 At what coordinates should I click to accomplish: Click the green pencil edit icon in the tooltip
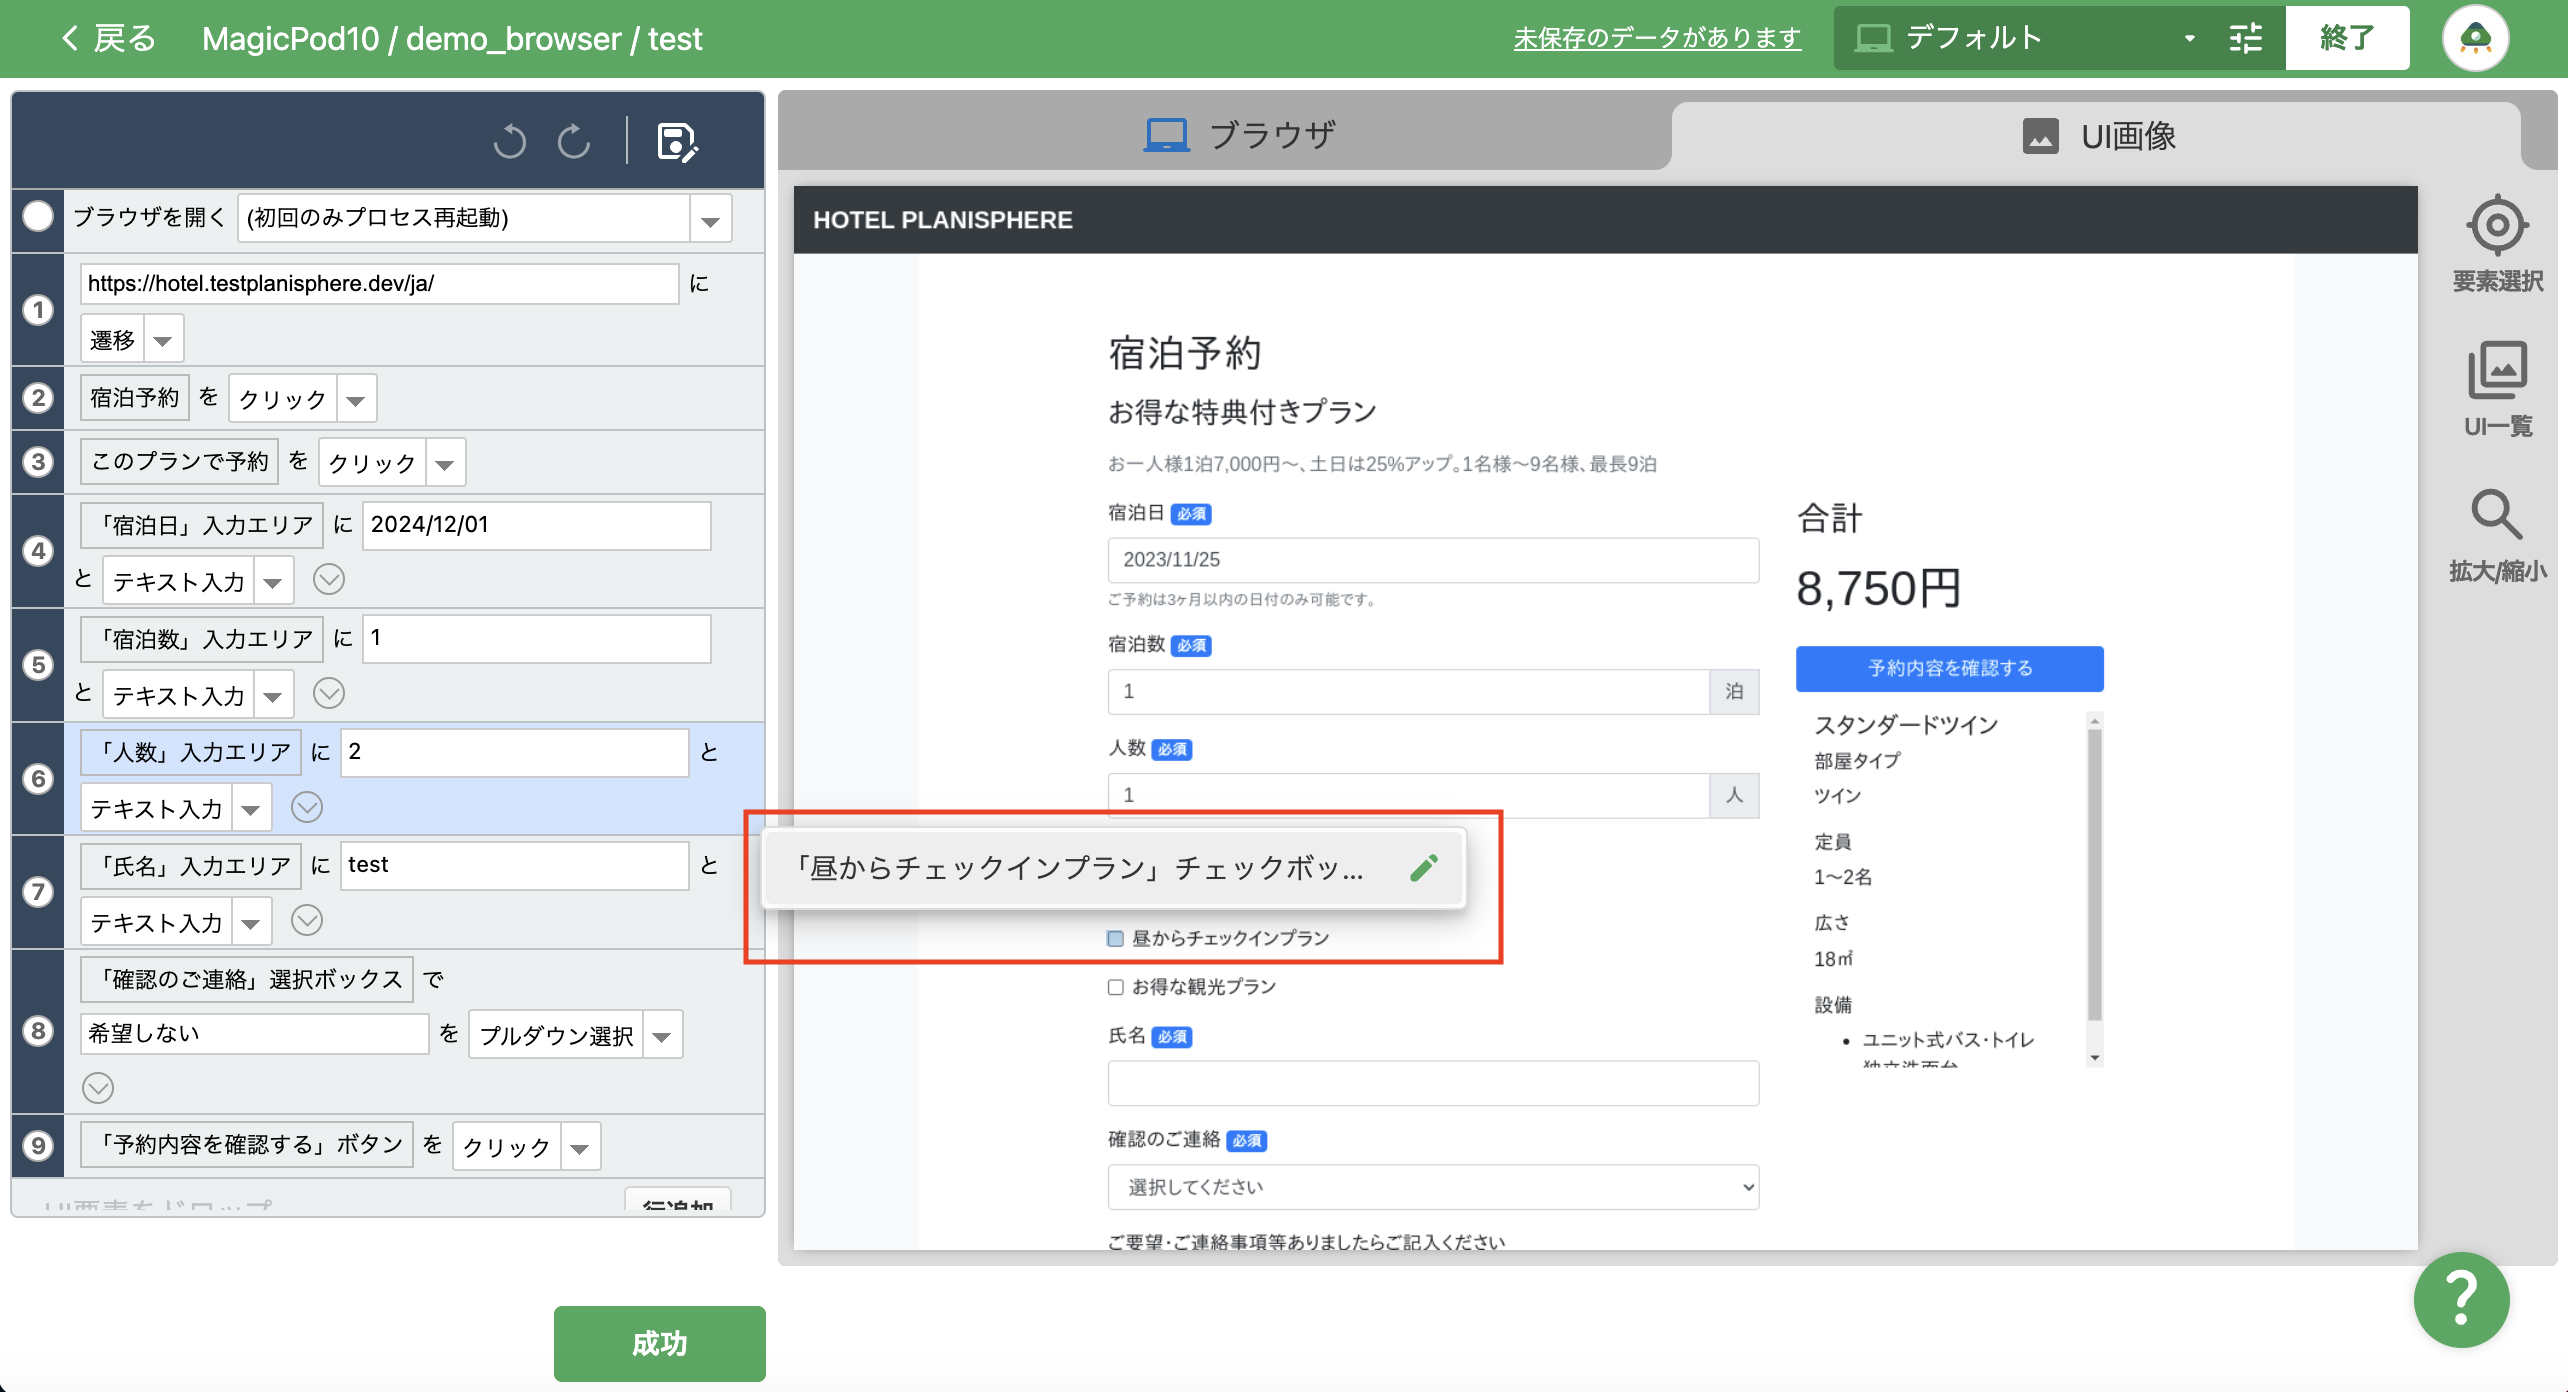click(x=1424, y=867)
